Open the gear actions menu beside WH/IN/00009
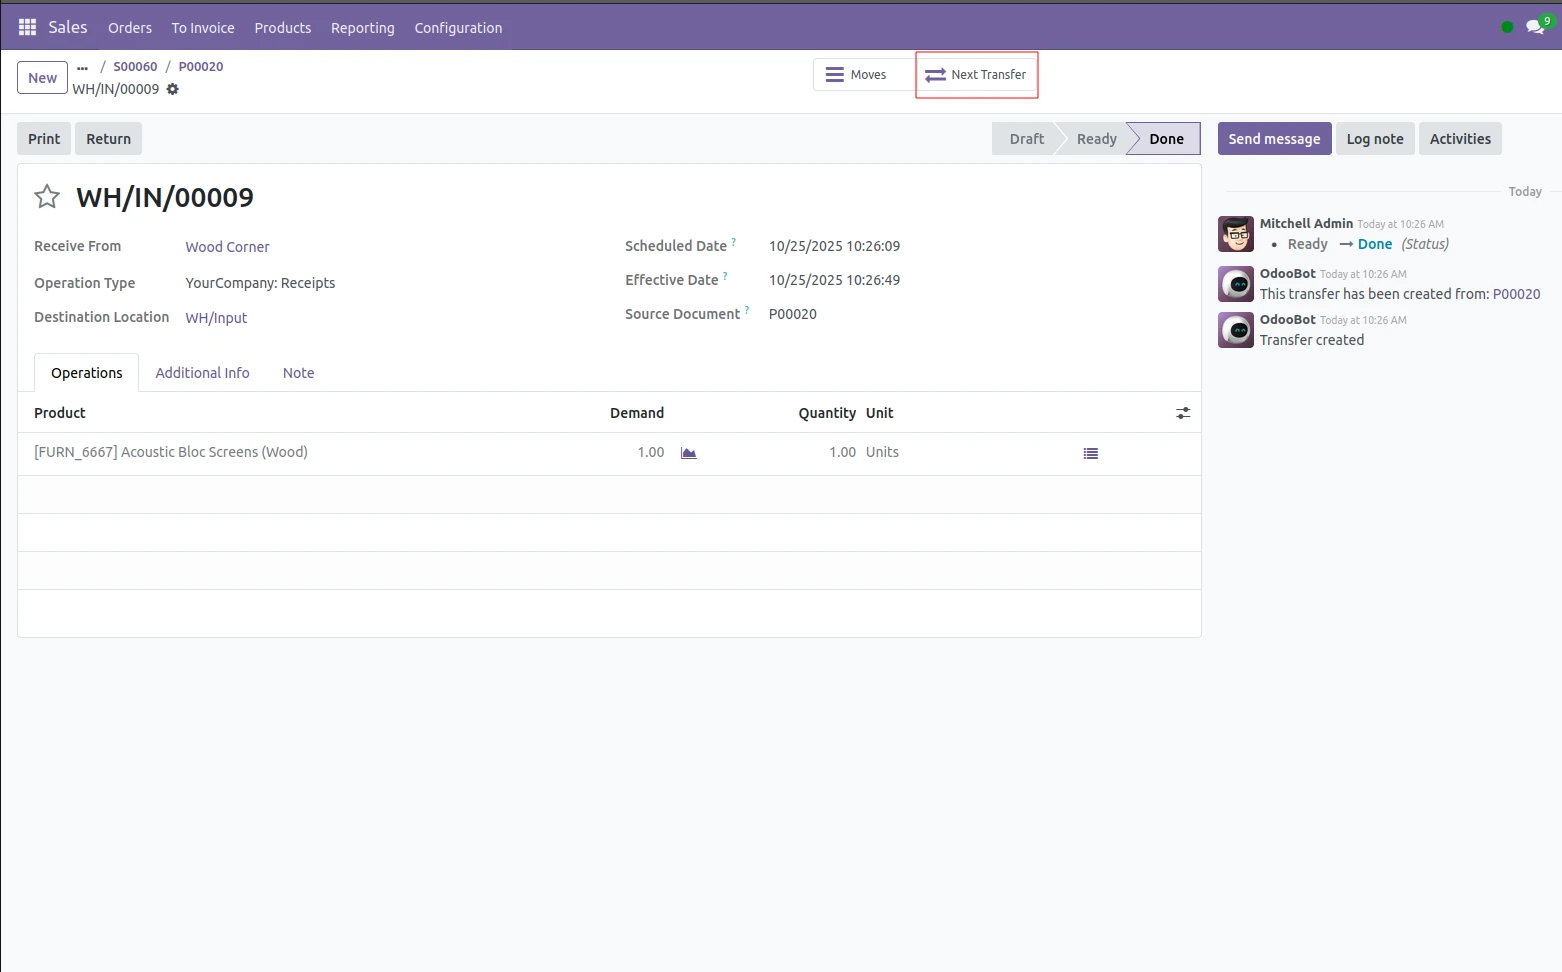1562x972 pixels. pyautogui.click(x=173, y=89)
